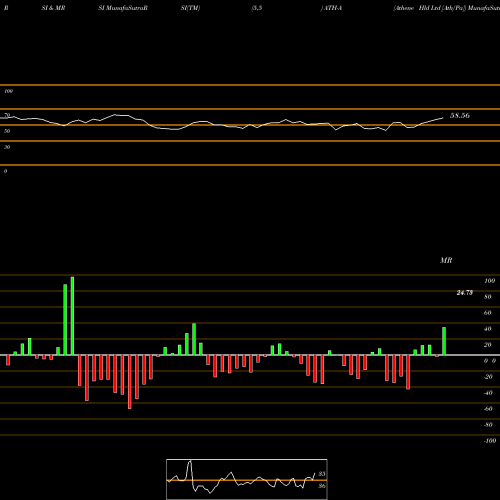Select the MR value 24.73
This screenshot has height=500, width=500.
pyautogui.click(x=465, y=293)
